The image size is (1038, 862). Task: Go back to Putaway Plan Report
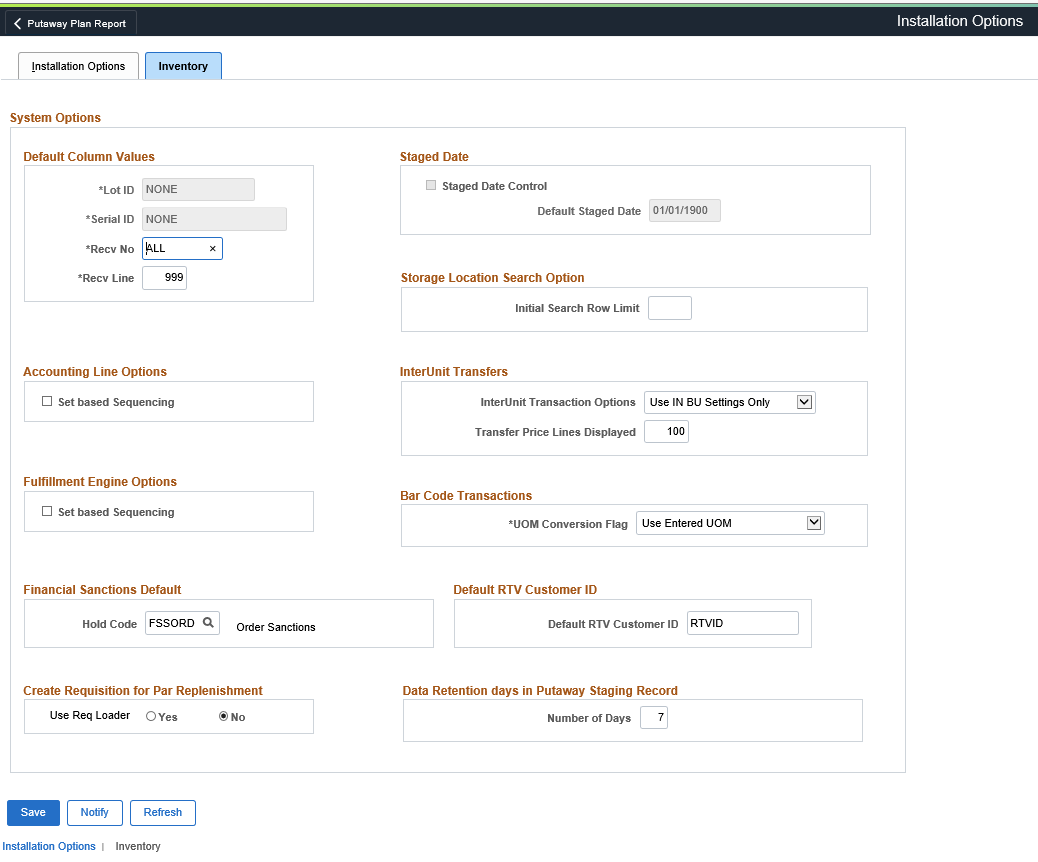(x=71, y=23)
